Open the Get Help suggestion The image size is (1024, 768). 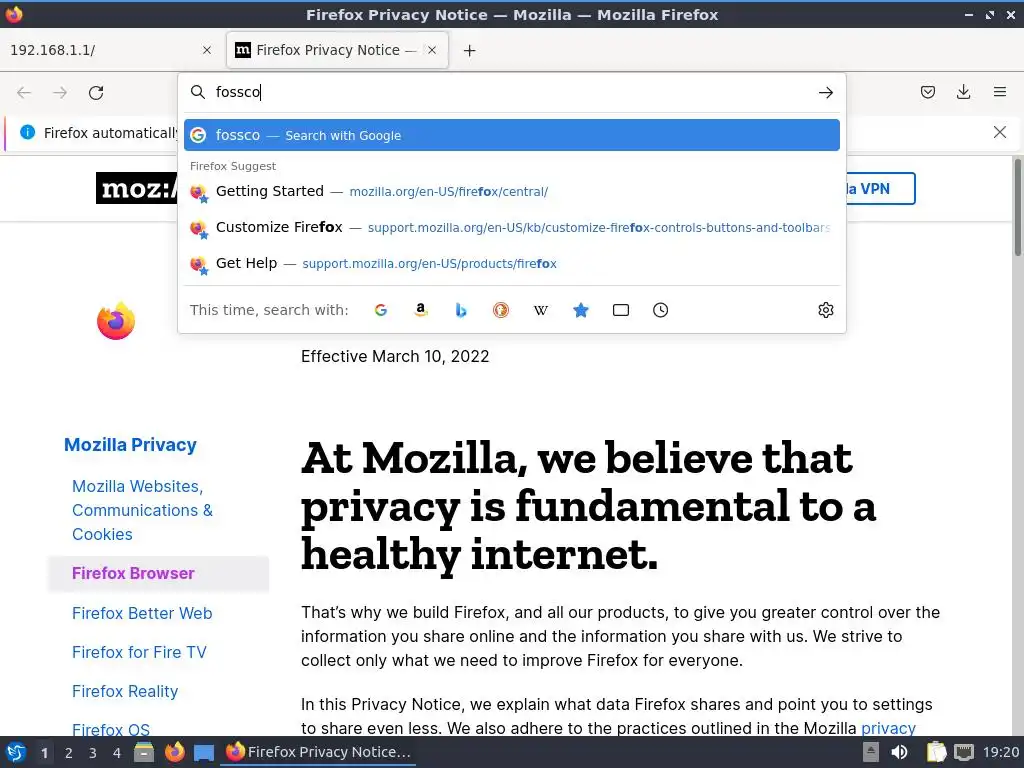512,263
